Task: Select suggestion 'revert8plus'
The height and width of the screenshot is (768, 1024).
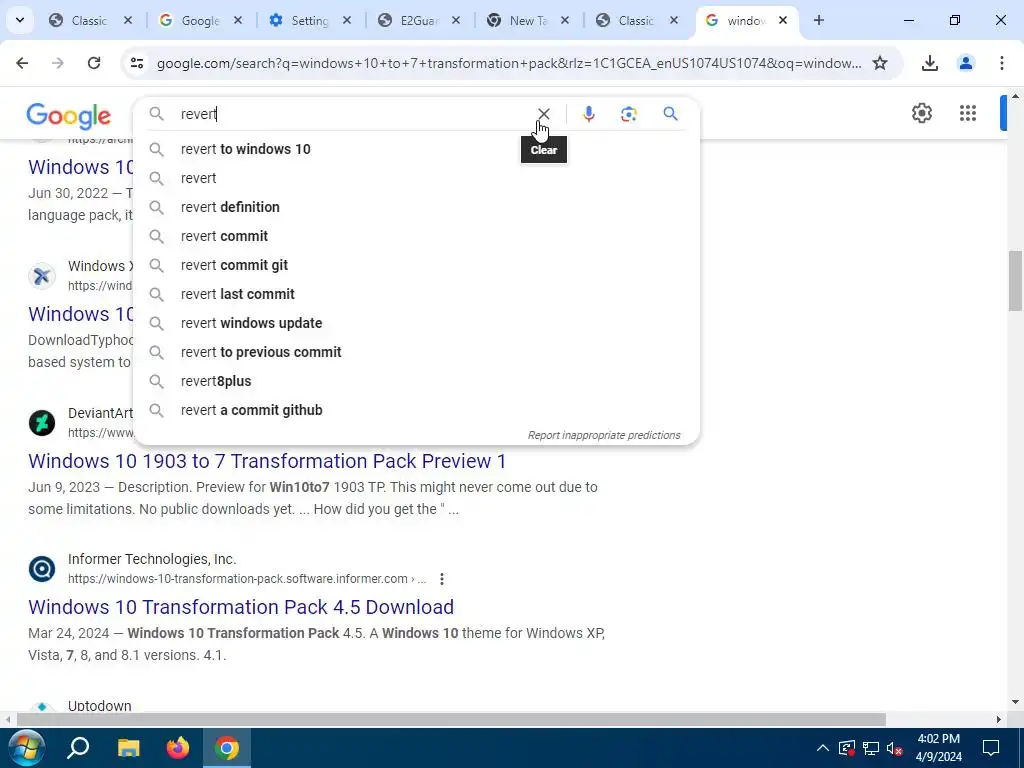Action: 416,381
